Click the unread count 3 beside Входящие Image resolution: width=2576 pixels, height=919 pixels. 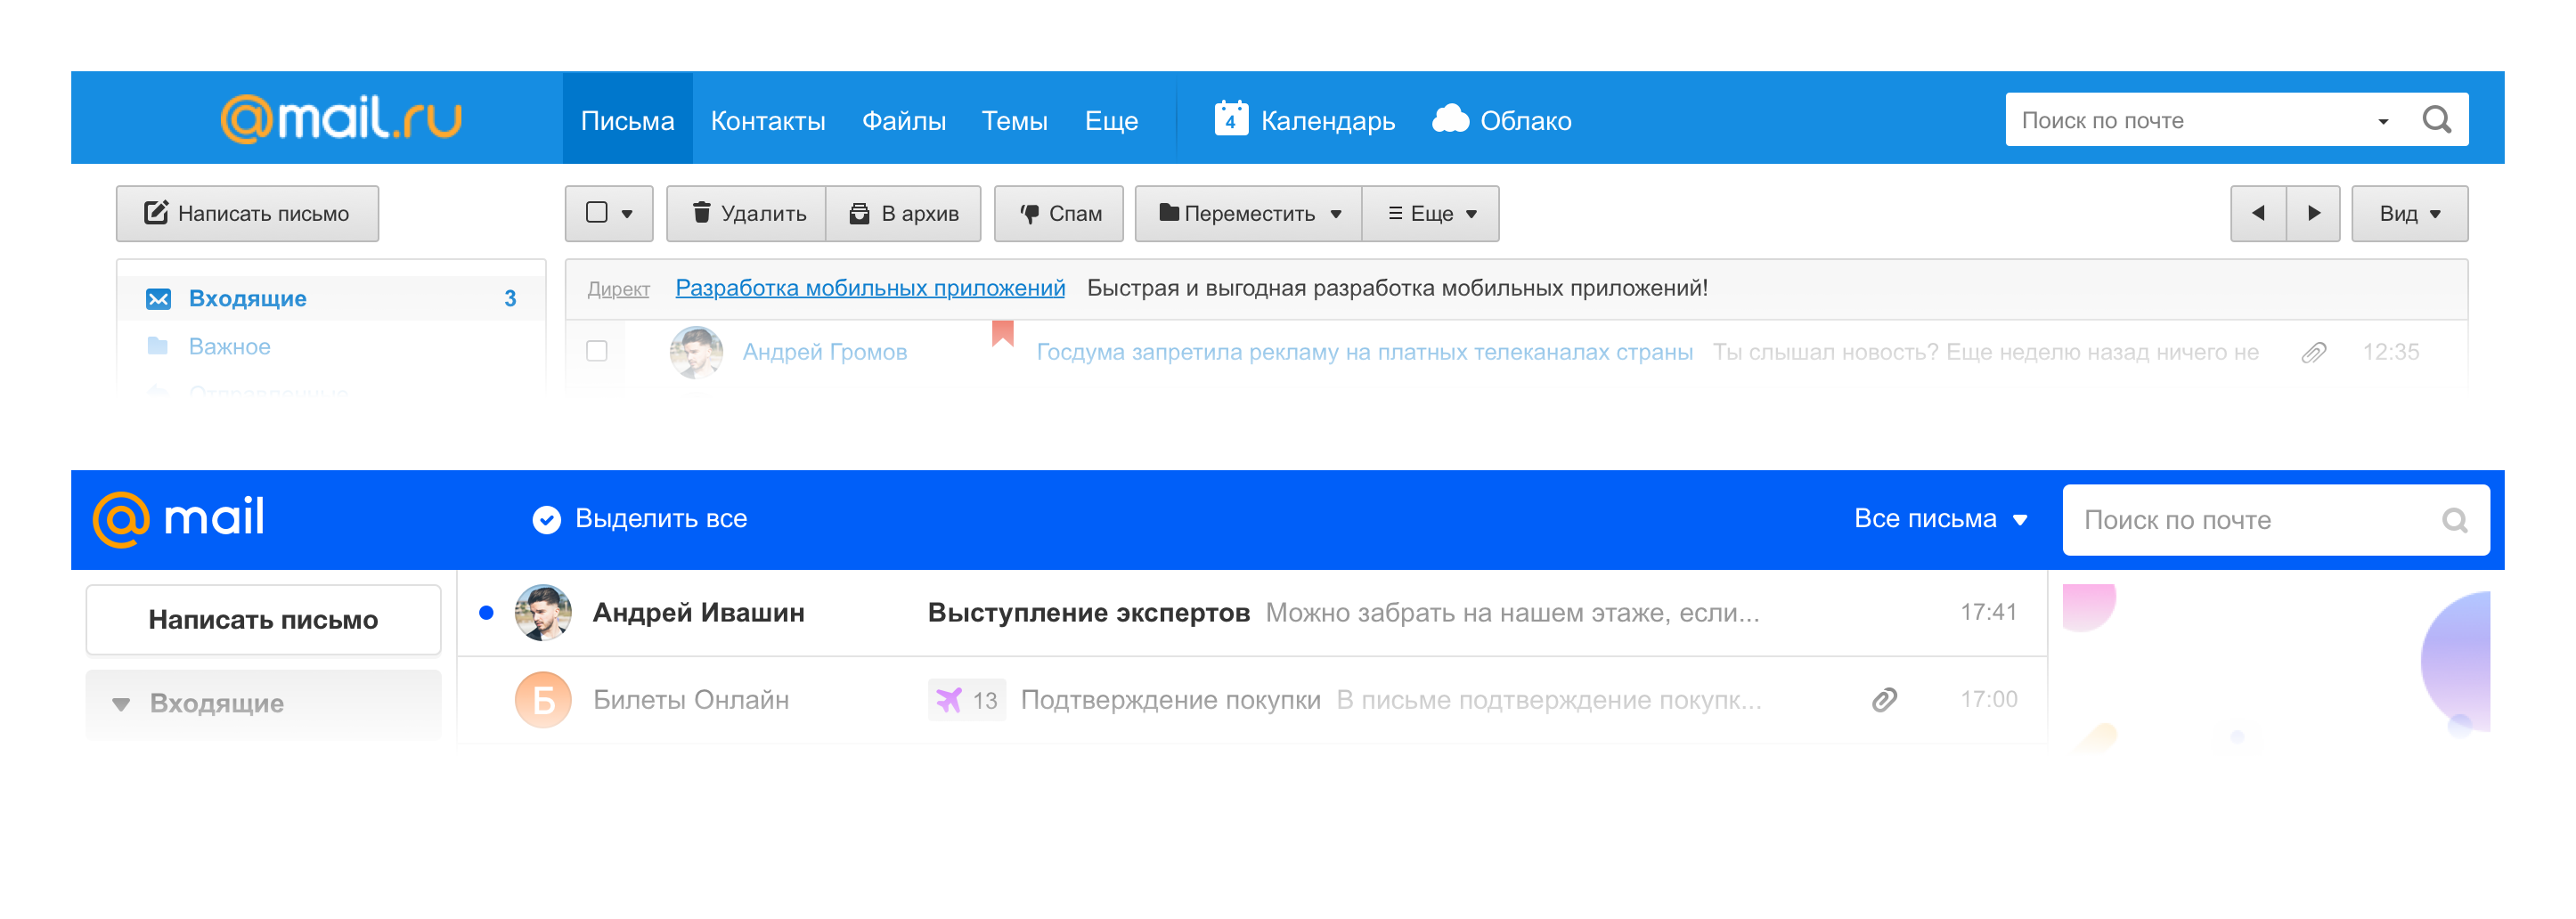(x=510, y=298)
